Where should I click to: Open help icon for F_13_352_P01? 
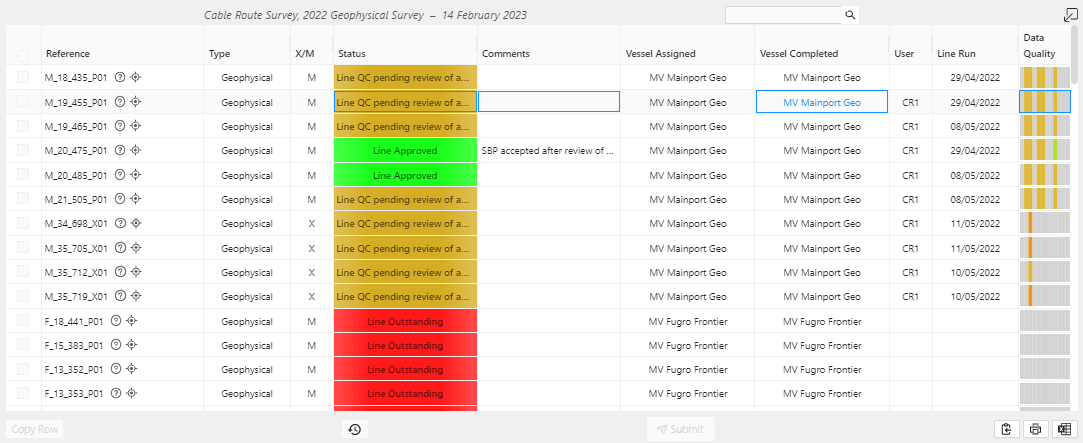(x=116, y=369)
